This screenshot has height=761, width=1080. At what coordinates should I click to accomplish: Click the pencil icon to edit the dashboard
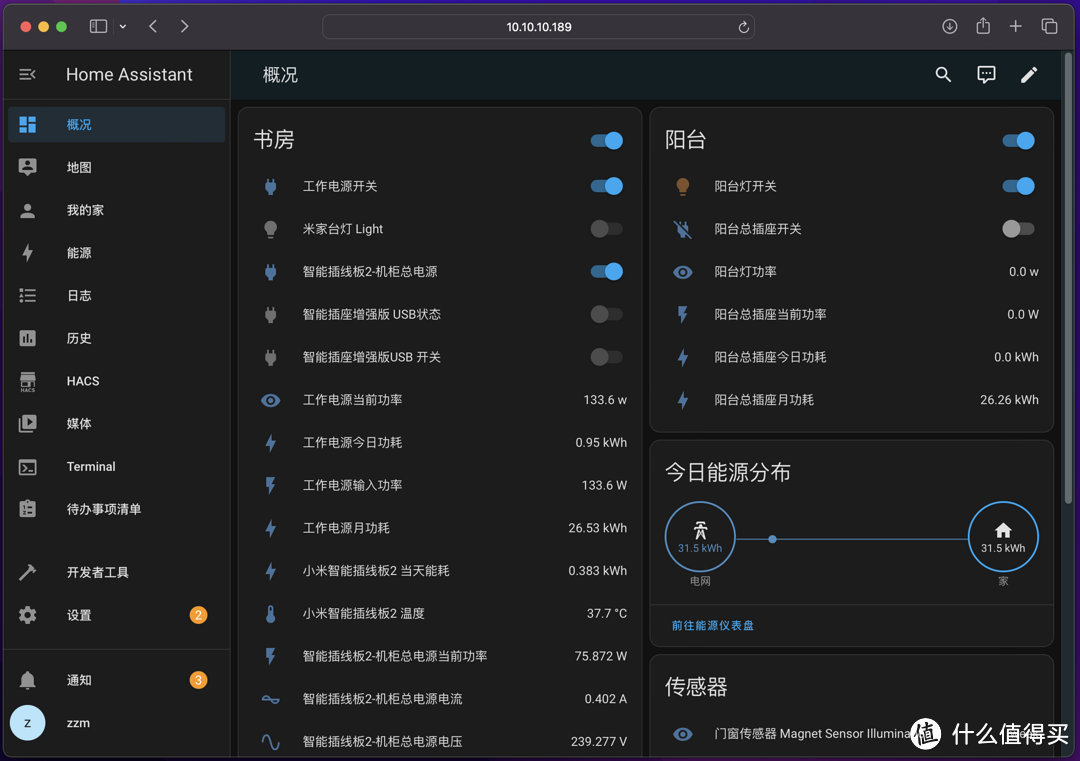point(1029,74)
